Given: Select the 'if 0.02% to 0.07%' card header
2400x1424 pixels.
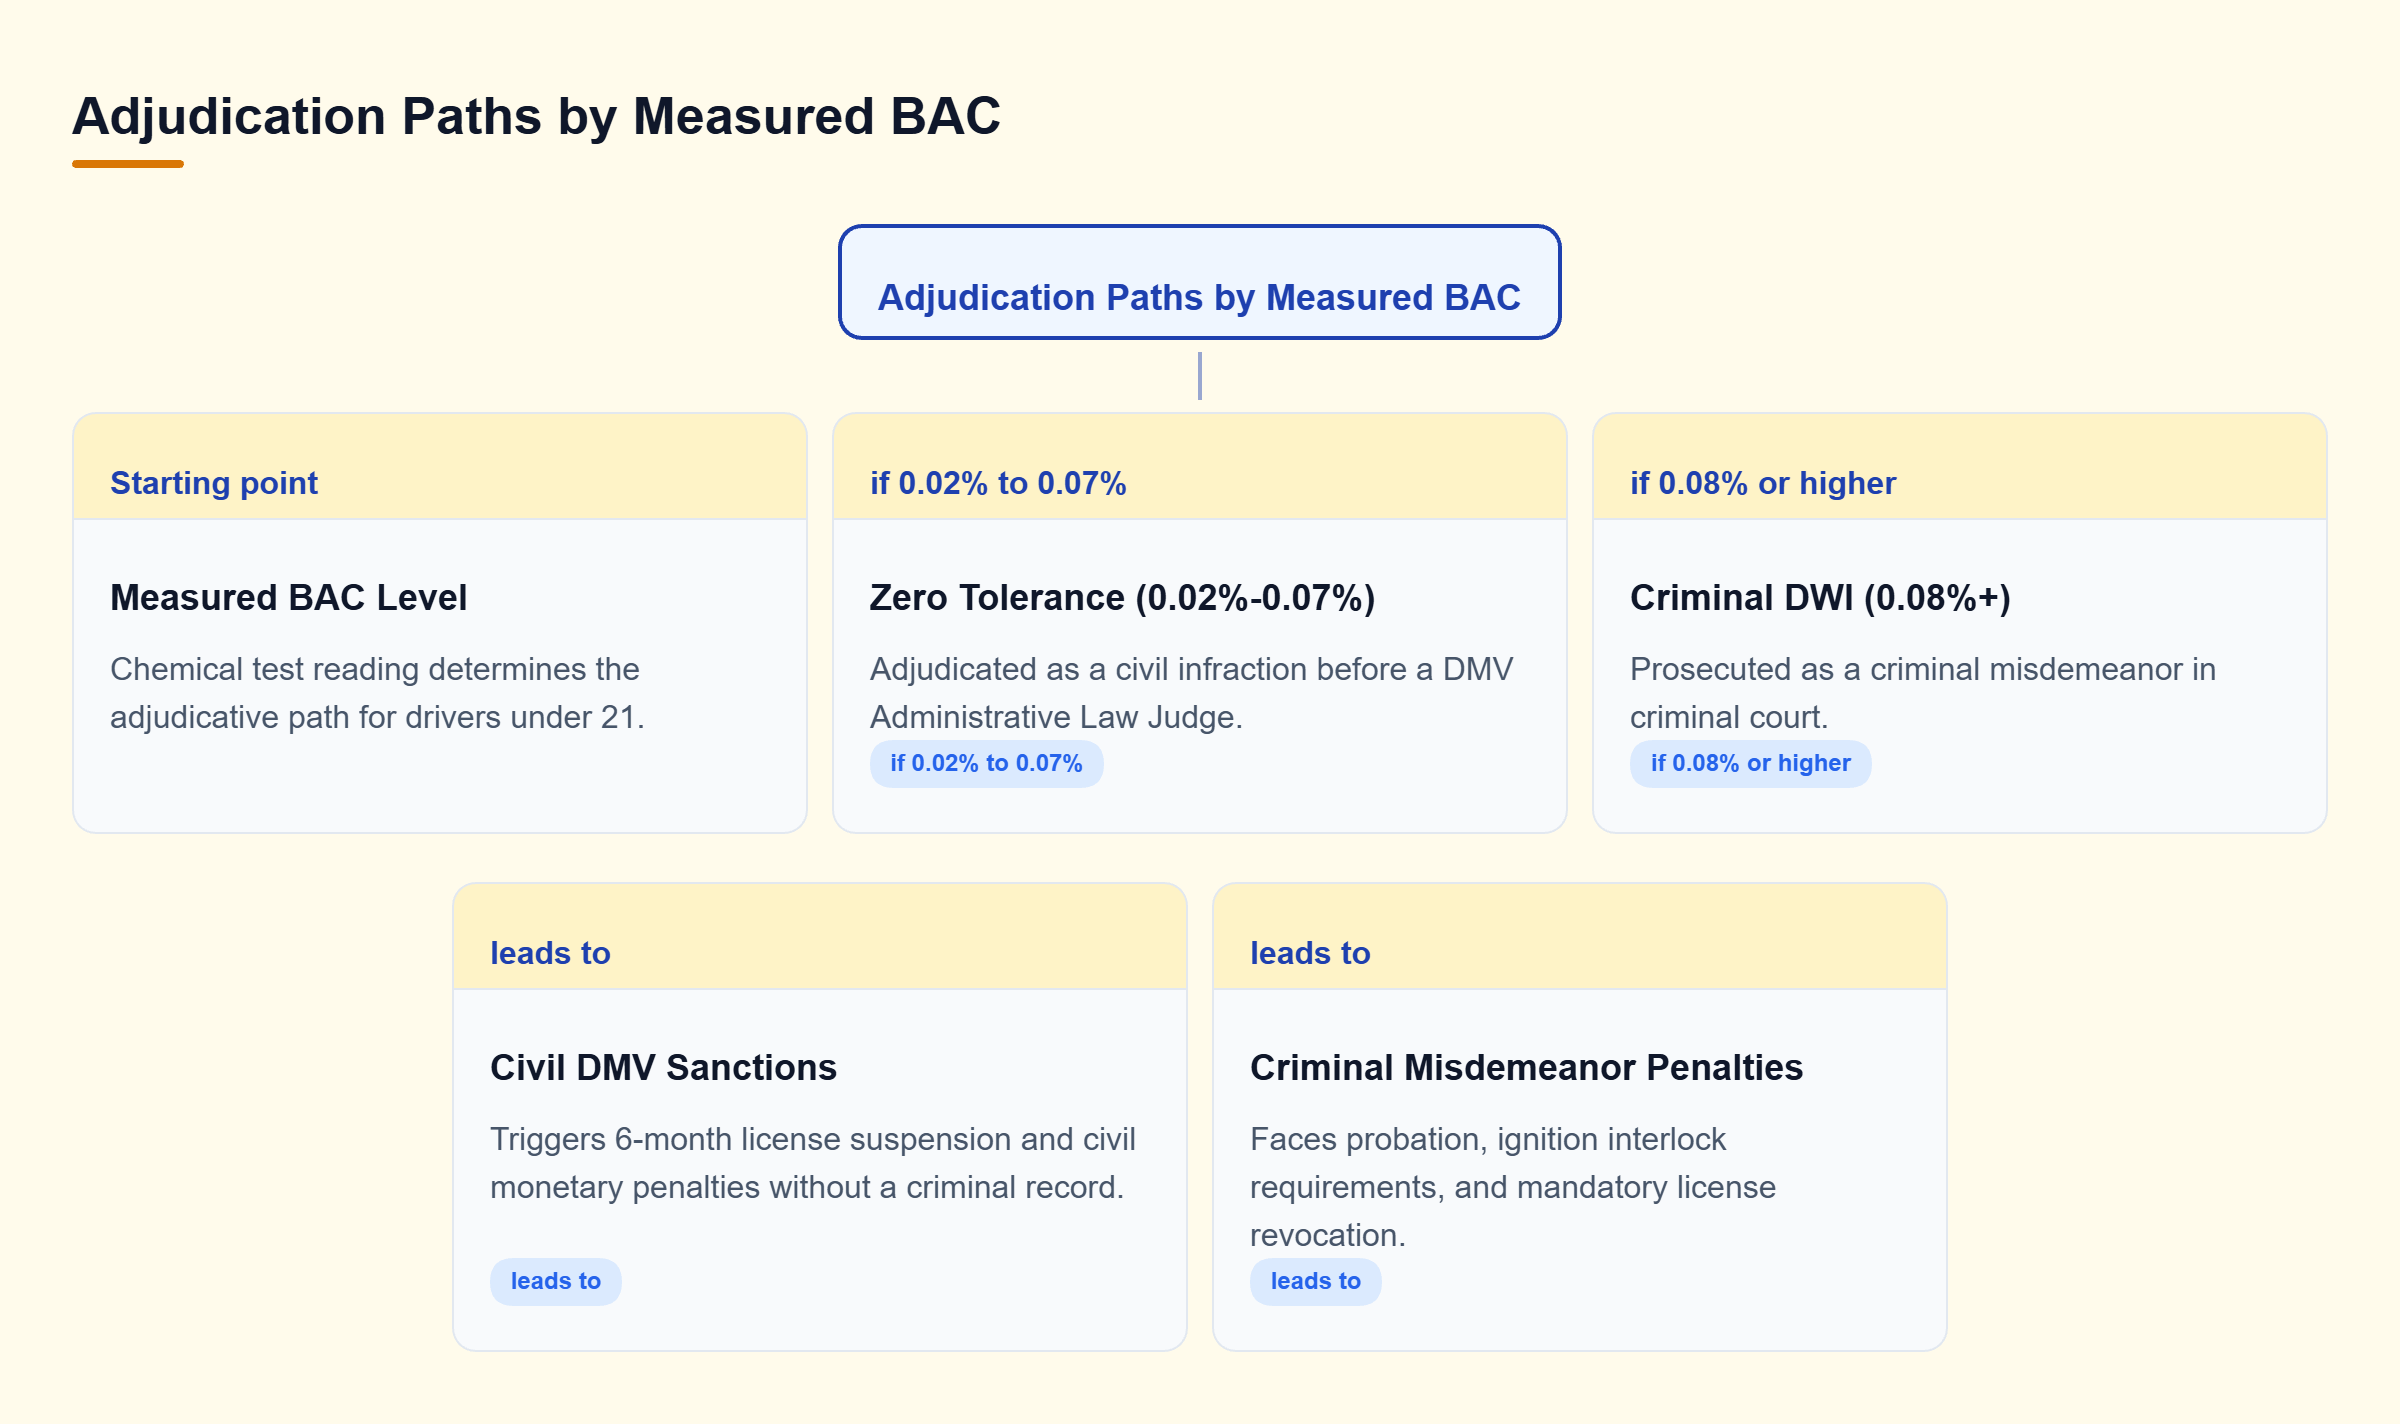Looking at the screenshot, I should click(1199, 467).
